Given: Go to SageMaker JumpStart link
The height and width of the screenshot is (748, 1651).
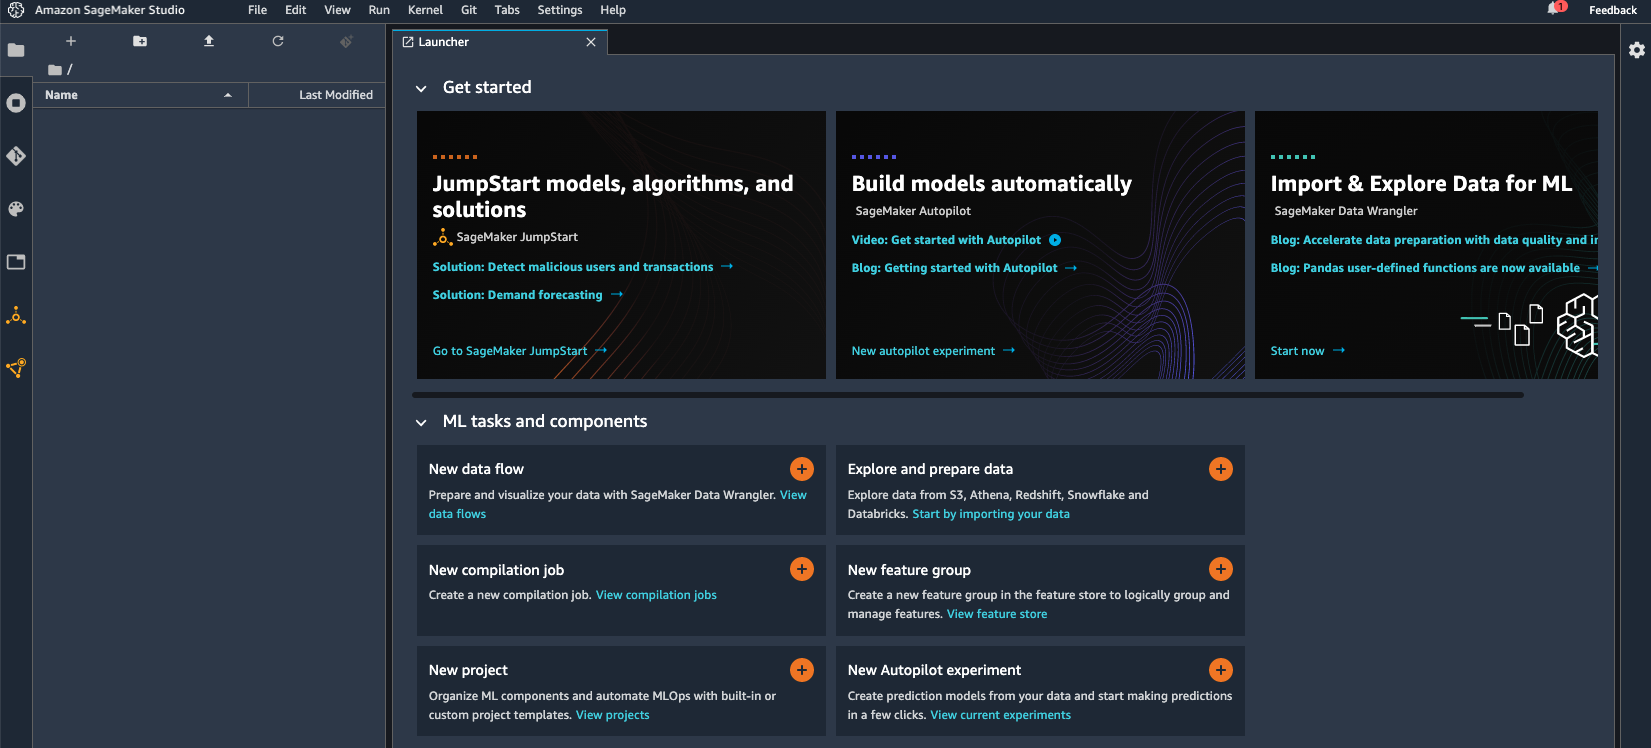Looking at the screenshot, I should tap(520, 351).
